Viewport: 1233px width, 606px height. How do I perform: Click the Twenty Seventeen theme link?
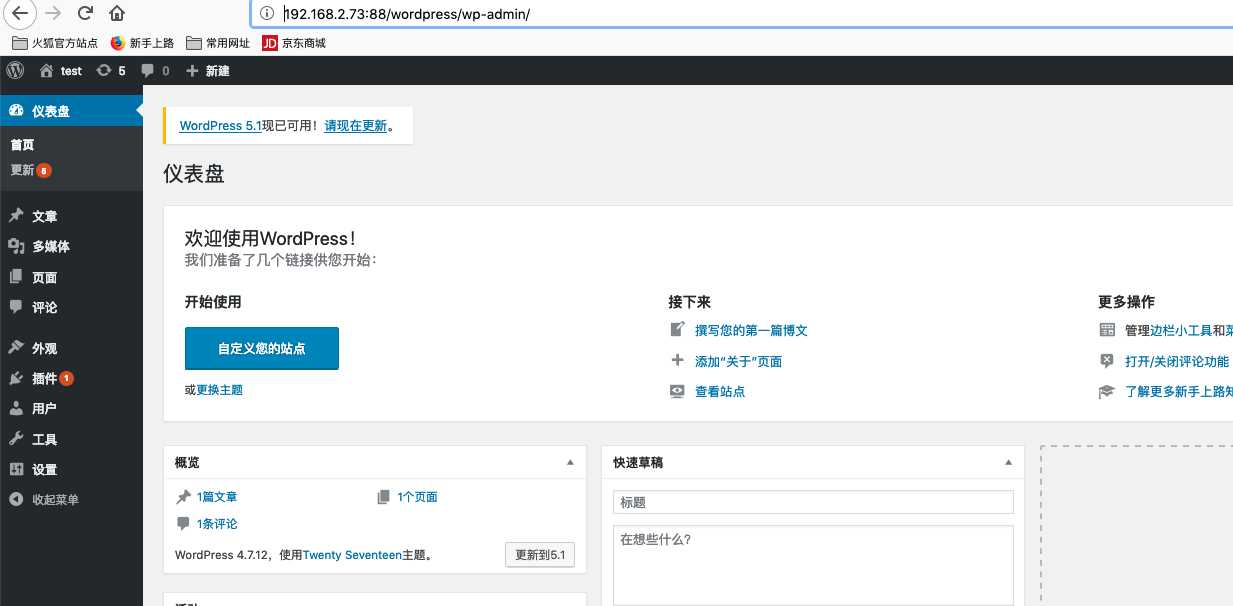tap(352, 554)
